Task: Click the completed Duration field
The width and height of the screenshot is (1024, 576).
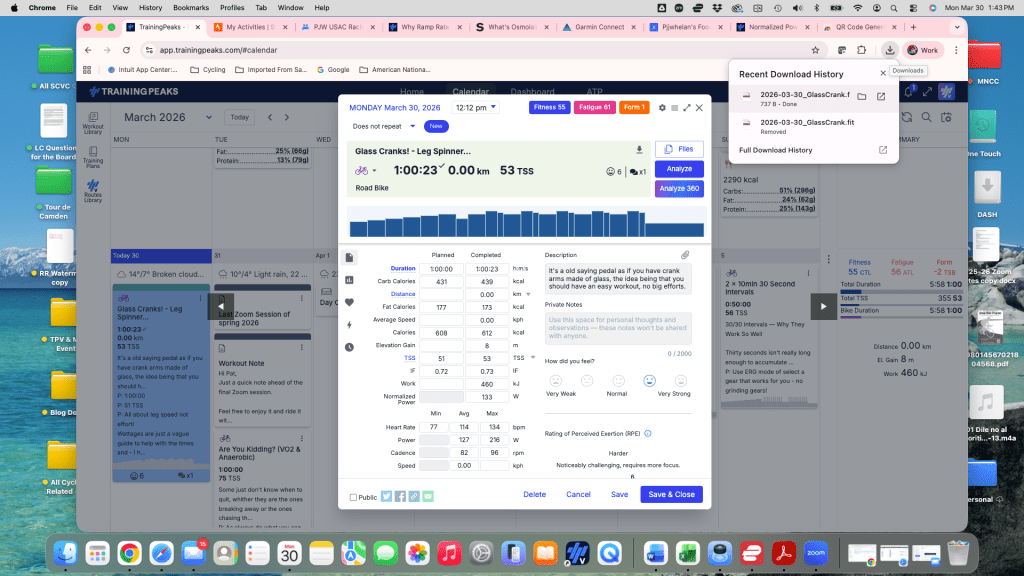Action: [x=487, y=269]
